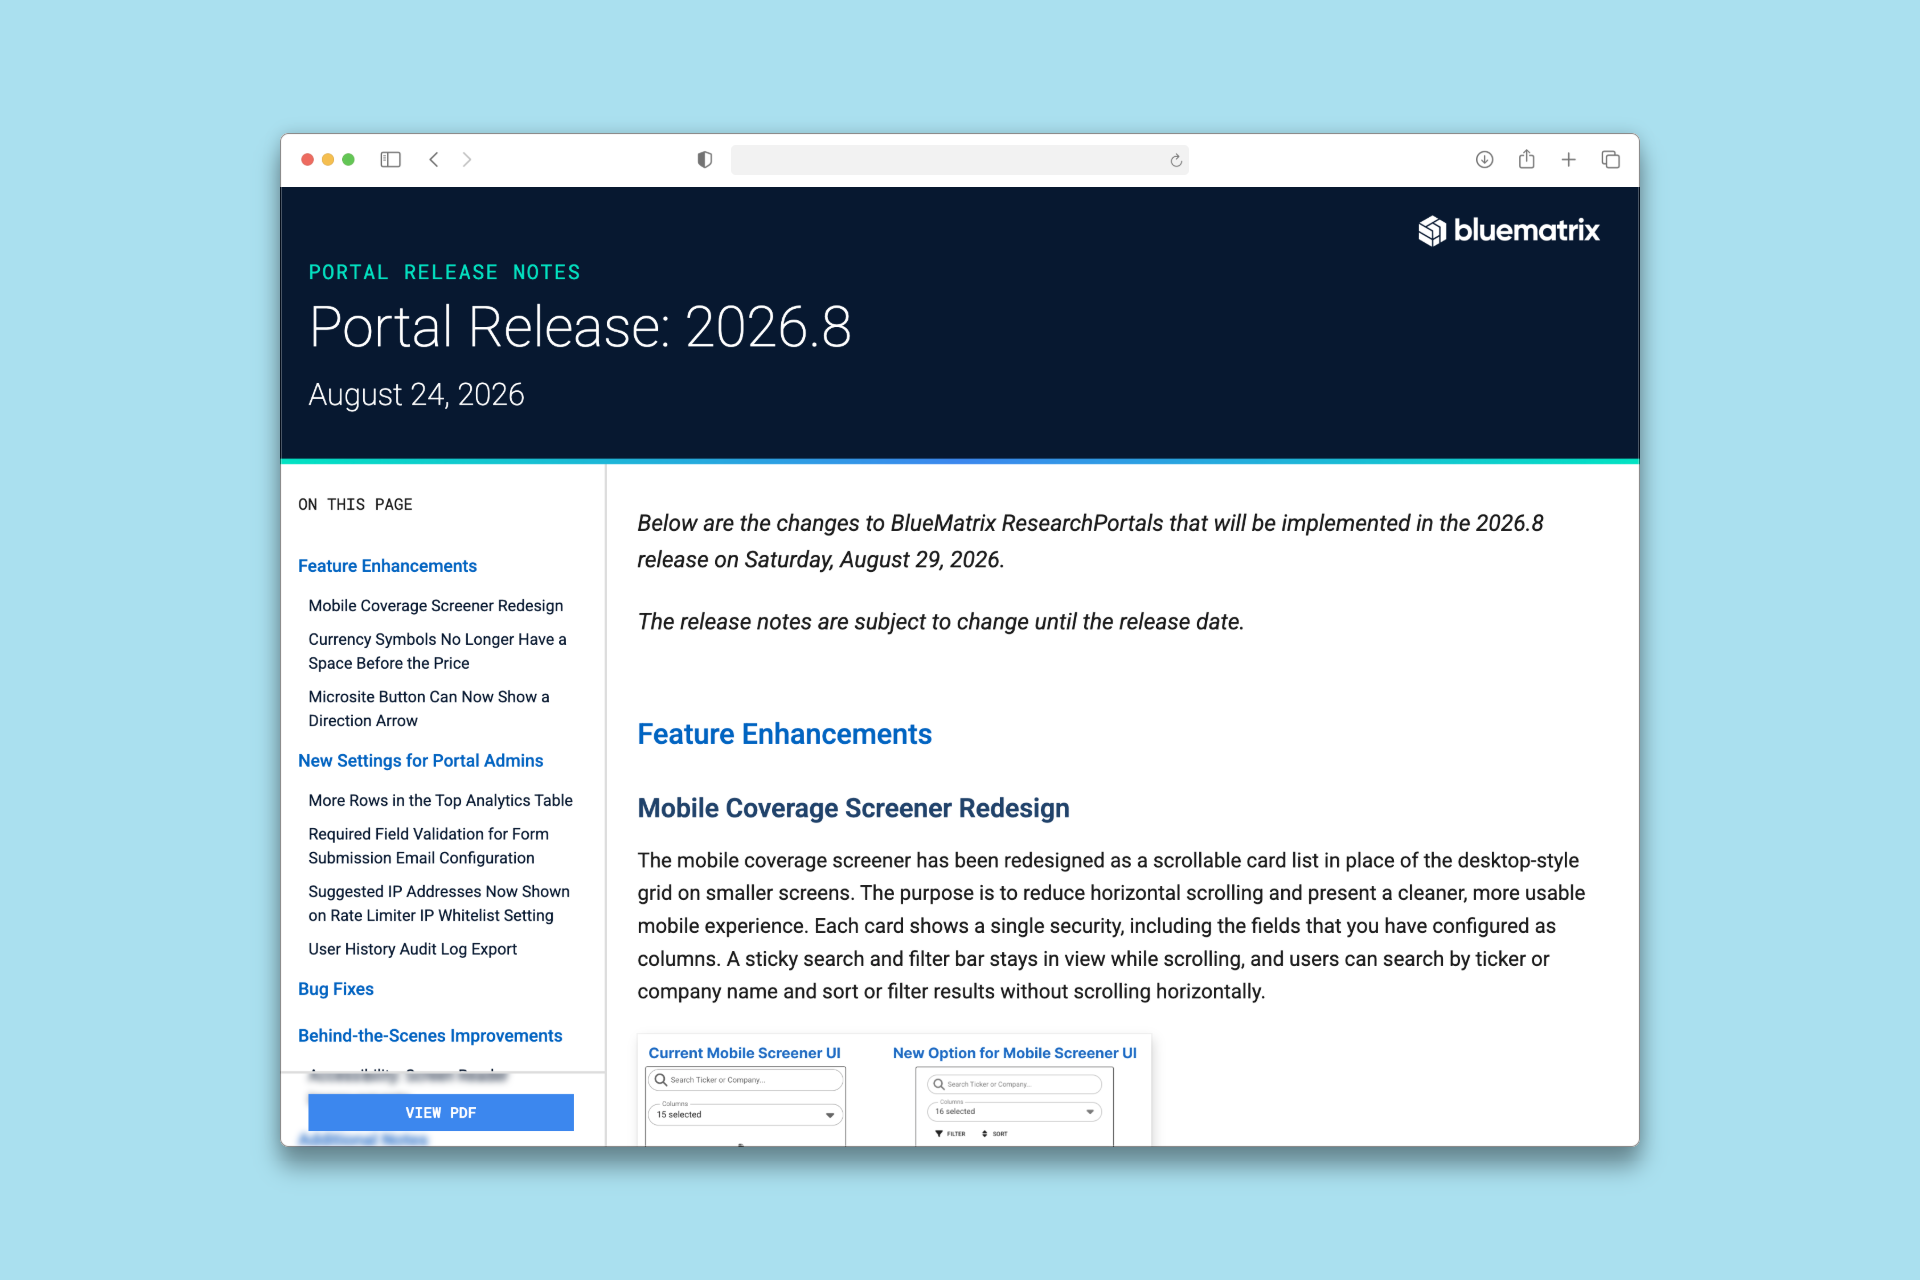Click the VIEW PDF button
This screenshot has width=1920, height=1280.
(441, 1112)
